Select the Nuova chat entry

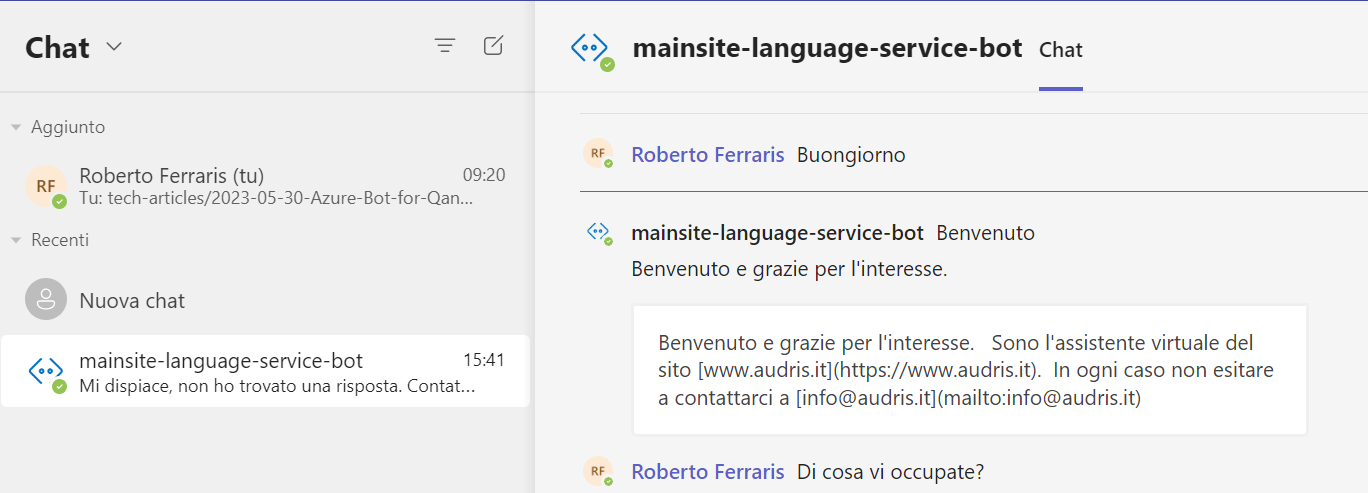click(265, 300)
